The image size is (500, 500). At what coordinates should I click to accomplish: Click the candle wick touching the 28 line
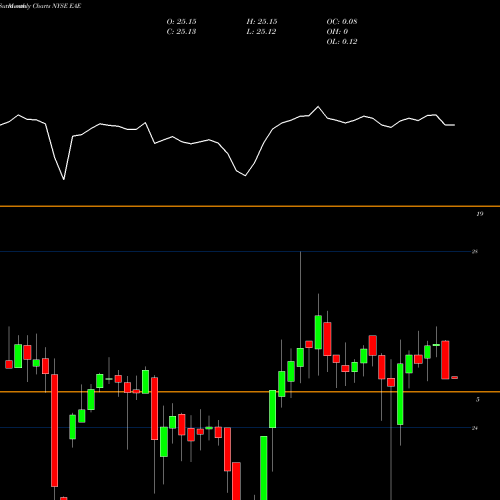300,300
